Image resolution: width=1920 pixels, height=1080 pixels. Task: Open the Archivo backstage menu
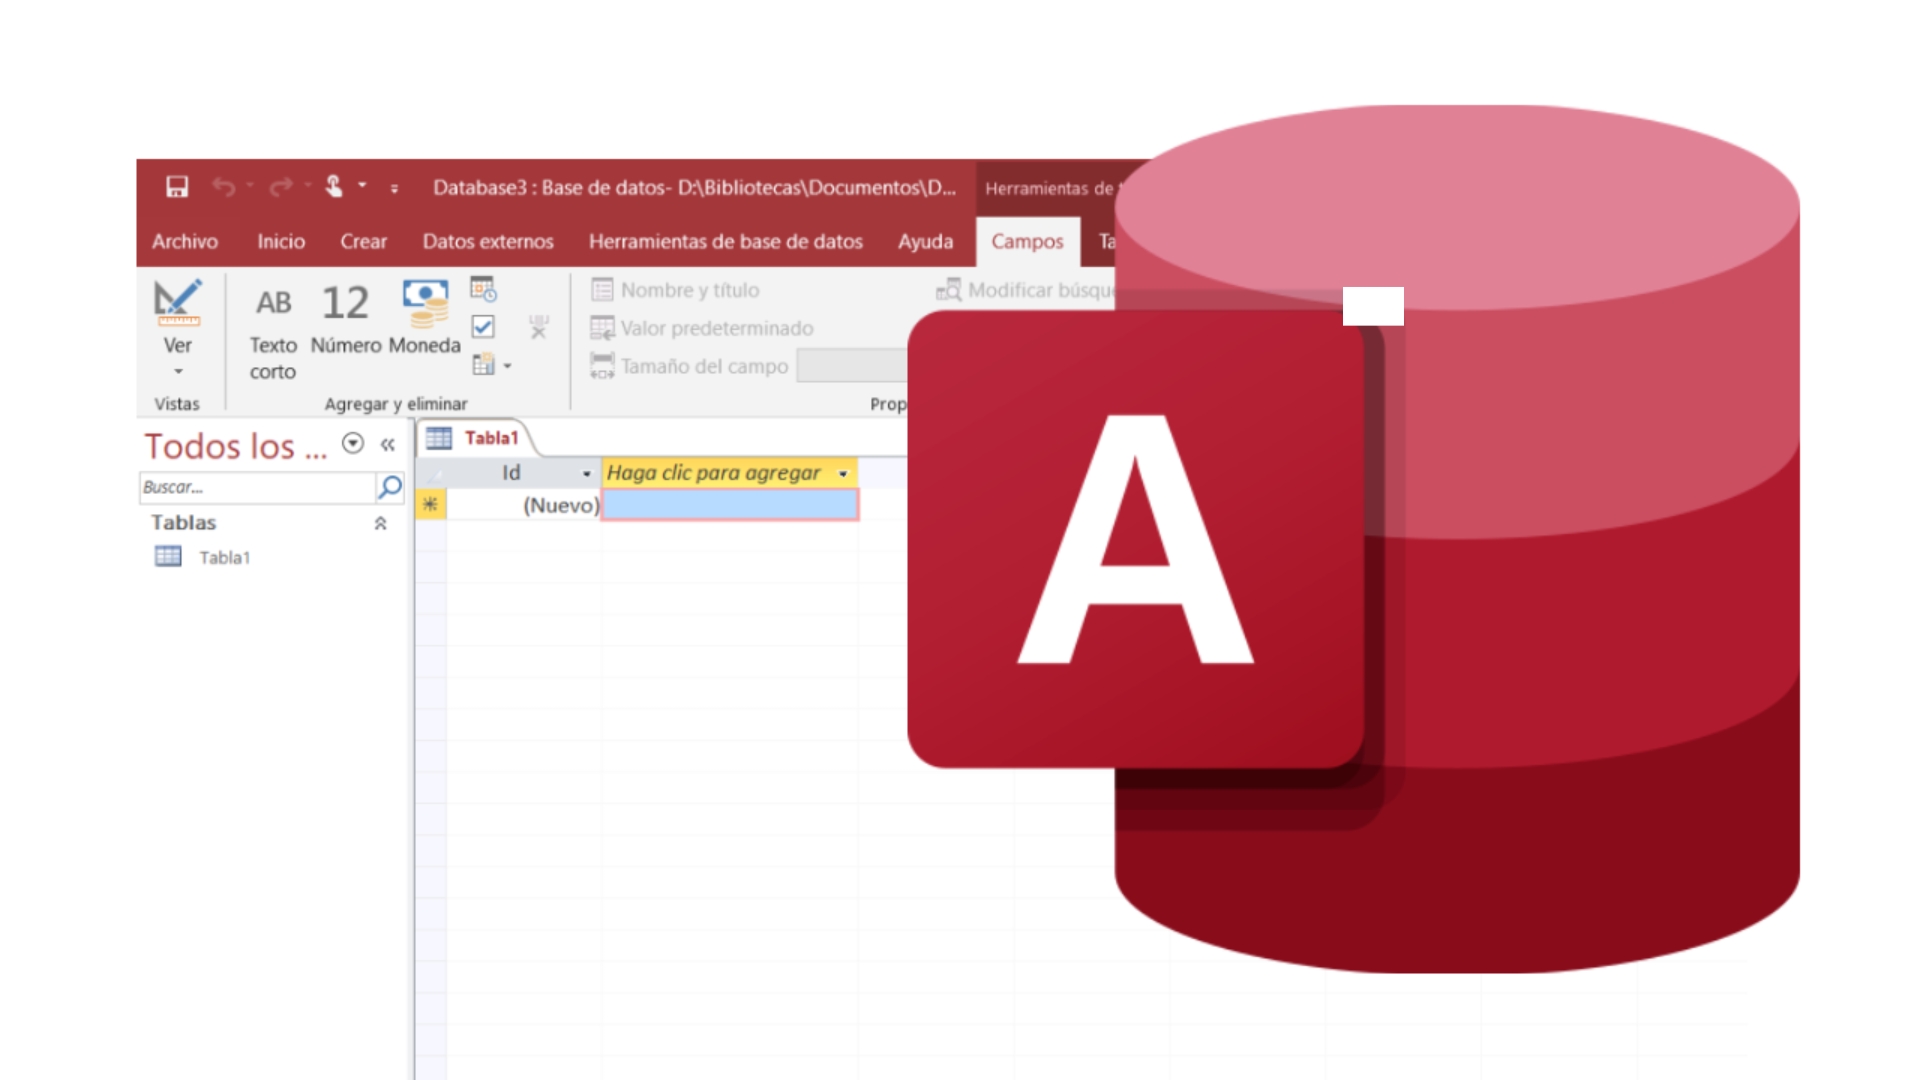pyautogui.click(x=185, y=241)
